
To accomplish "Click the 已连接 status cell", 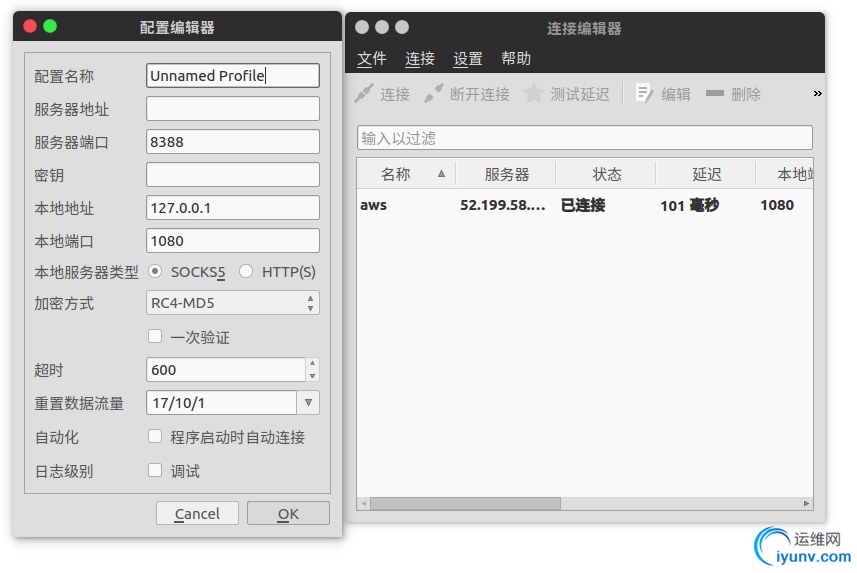I will 583,205.
